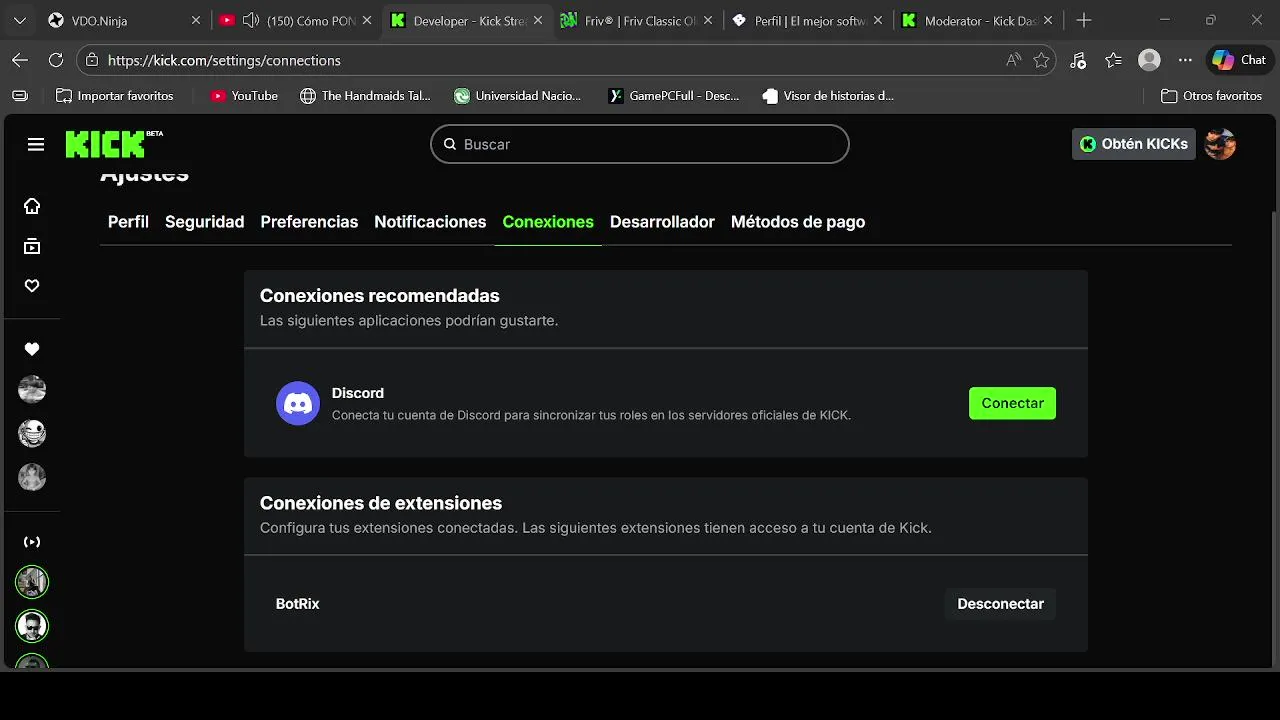1280x720 pixels.
Task: Open the Kick hamburger sidebar menu
Action: (36, 144)
